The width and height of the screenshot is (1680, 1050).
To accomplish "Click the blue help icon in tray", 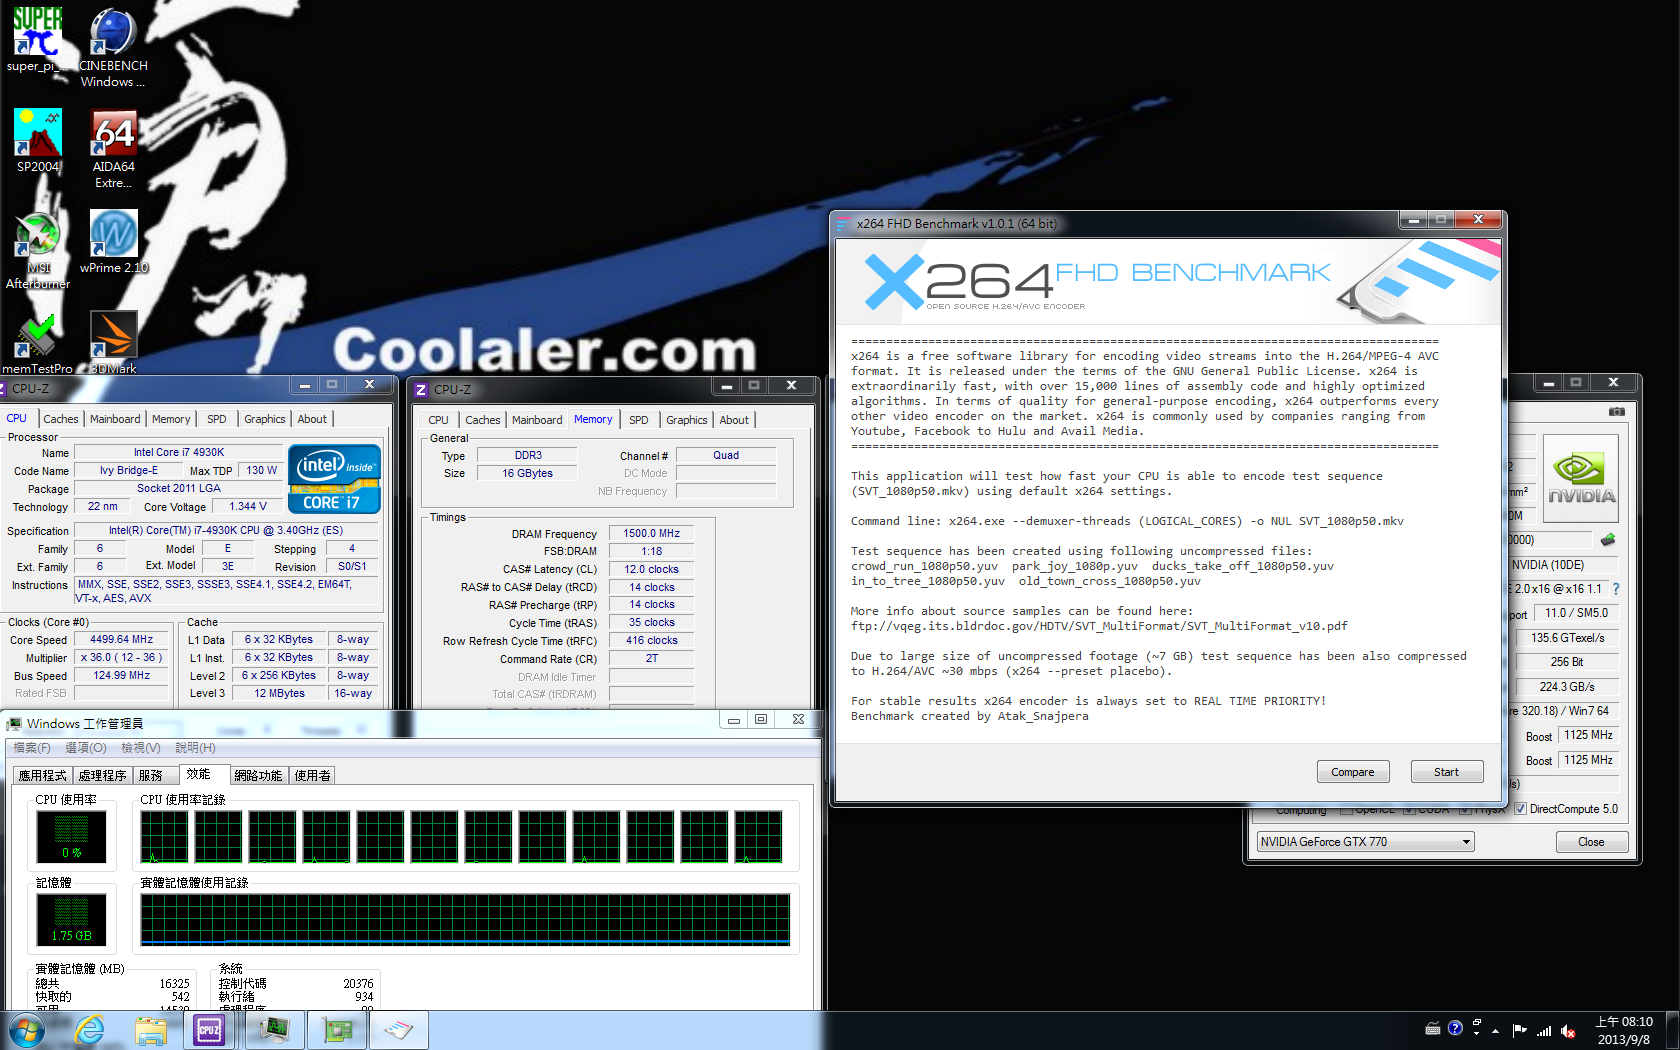I will click(1455, 1027).
